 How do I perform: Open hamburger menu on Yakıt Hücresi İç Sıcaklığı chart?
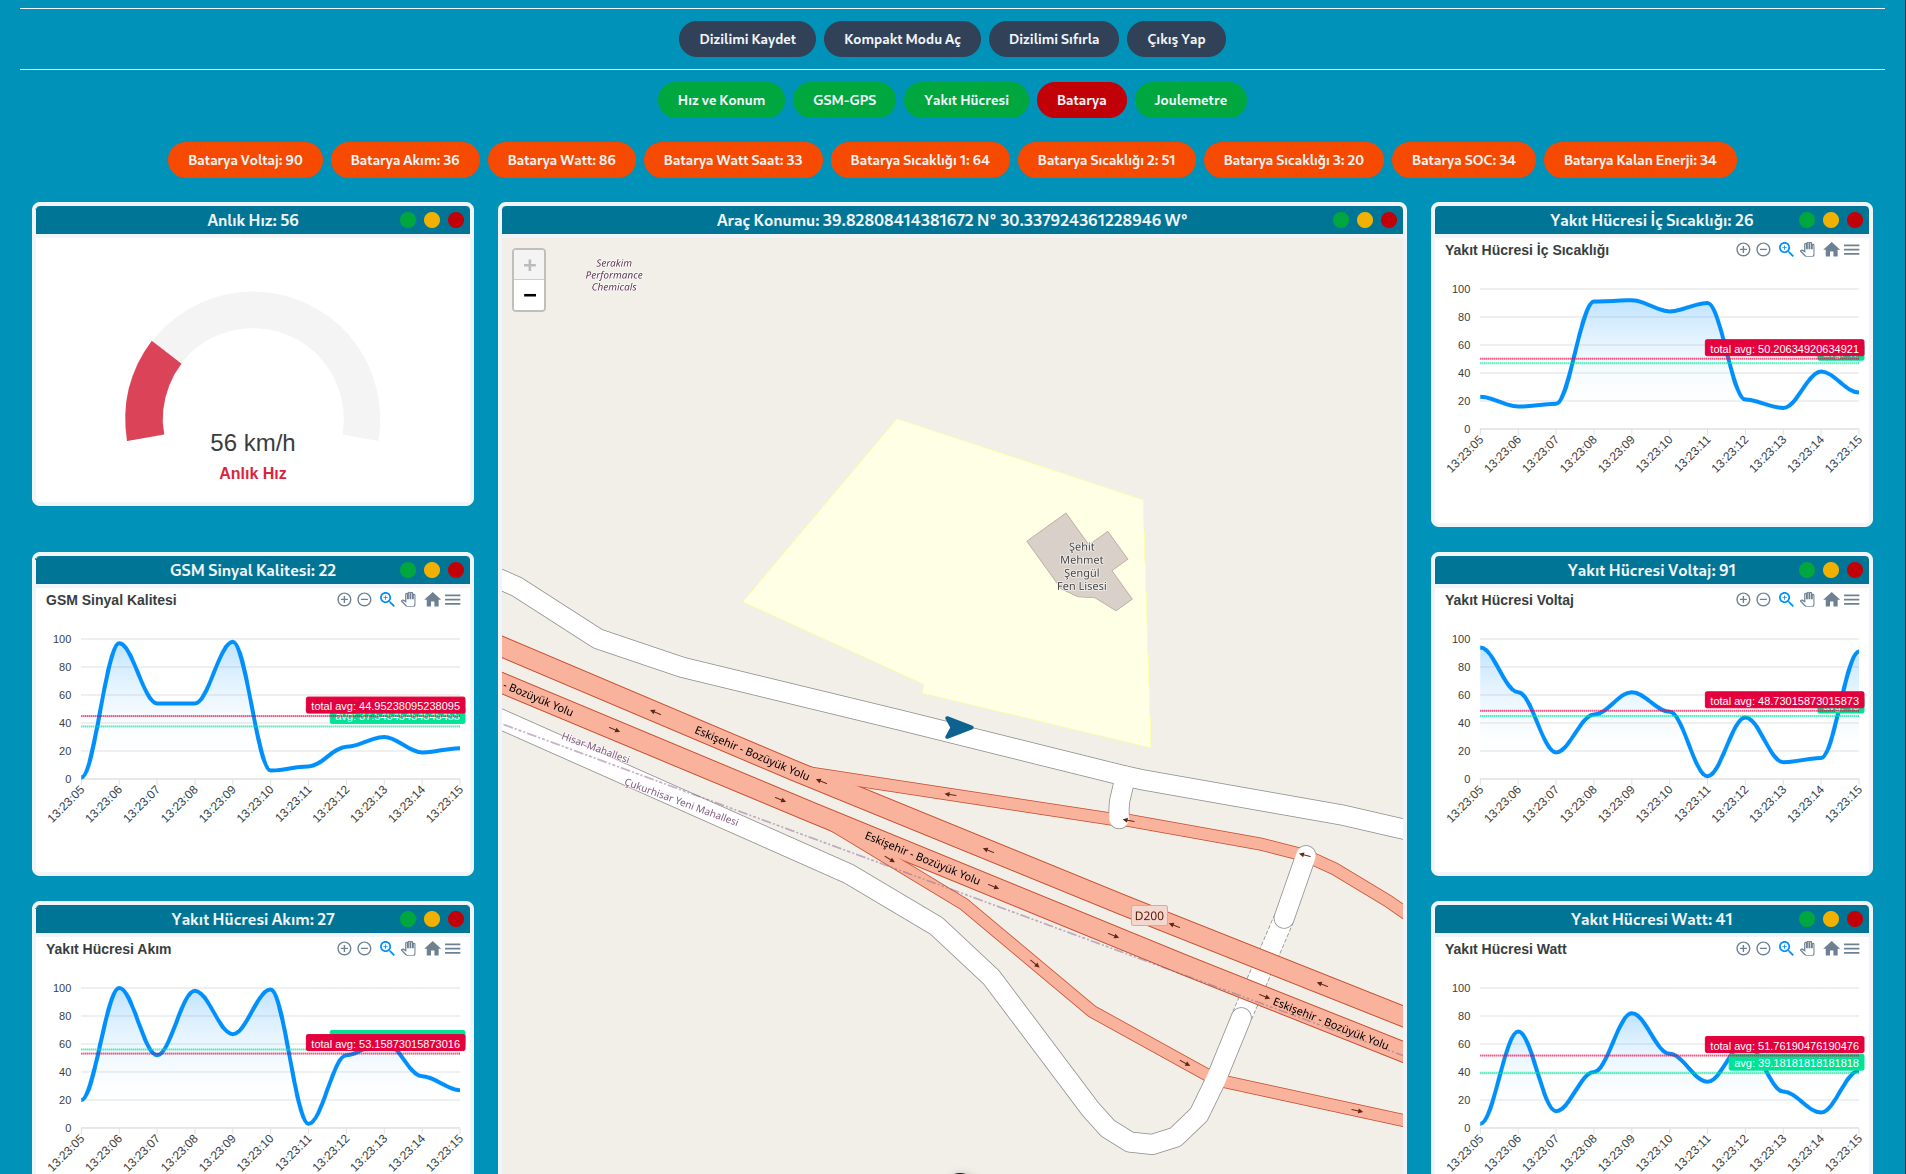(x=1852, y=250)
